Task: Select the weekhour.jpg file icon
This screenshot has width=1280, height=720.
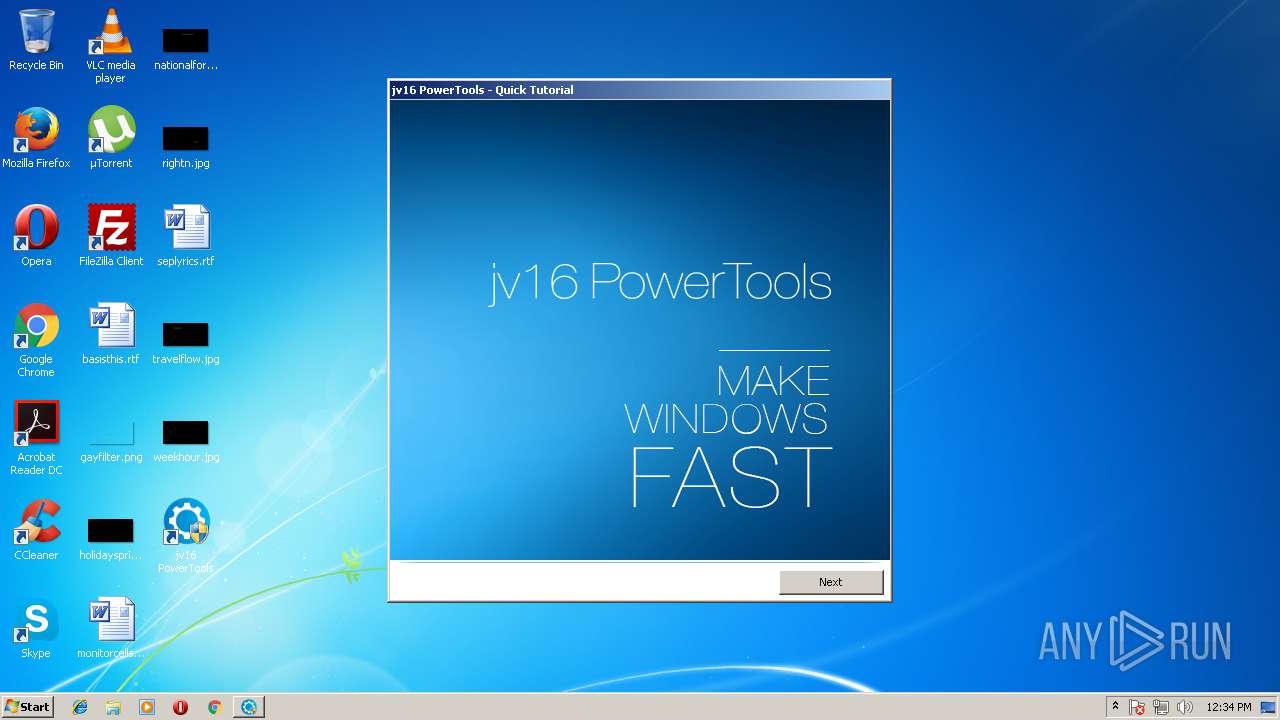Action: click(186, 440)
